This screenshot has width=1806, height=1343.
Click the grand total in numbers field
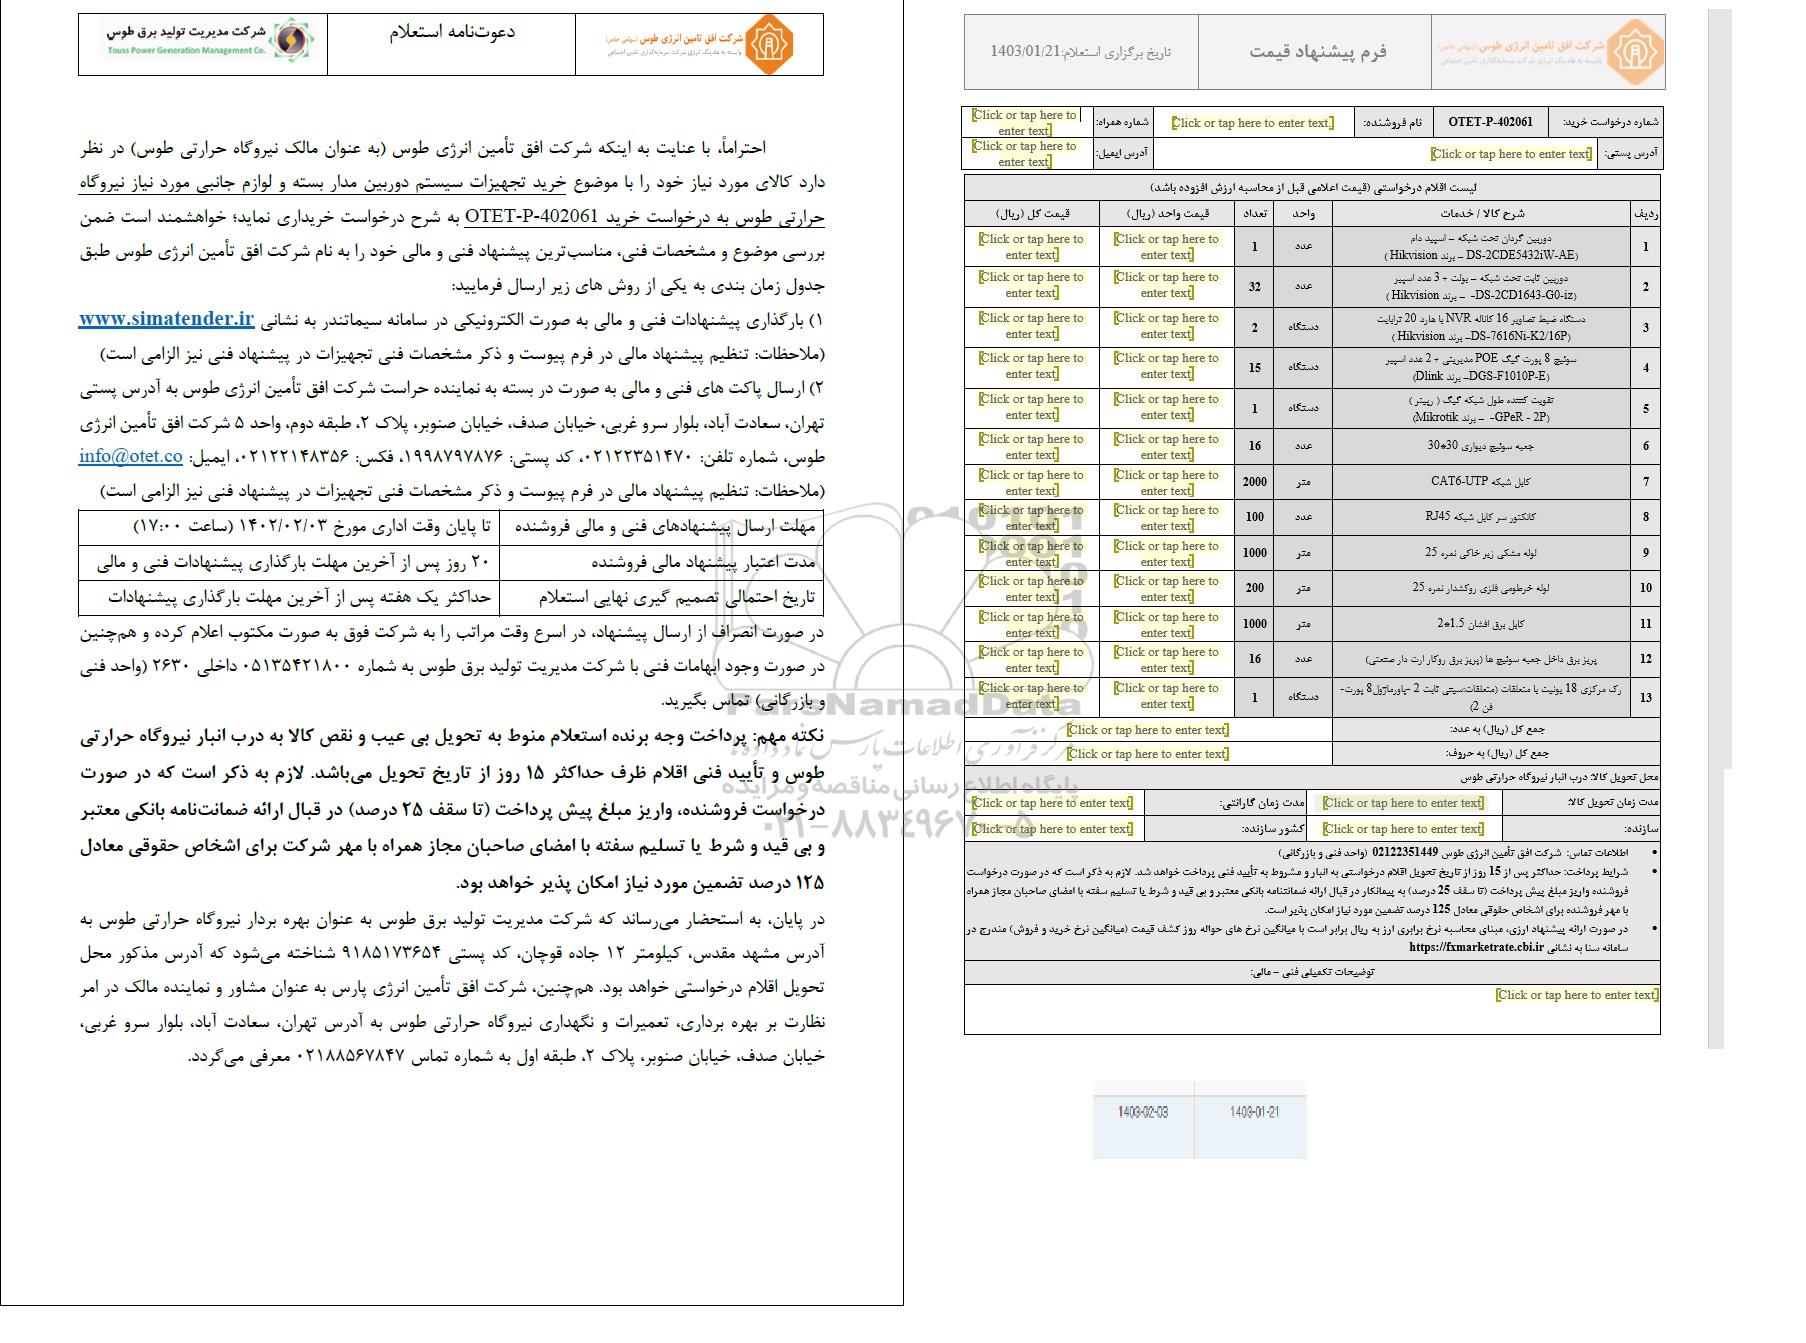click(x=1147, y=730)
